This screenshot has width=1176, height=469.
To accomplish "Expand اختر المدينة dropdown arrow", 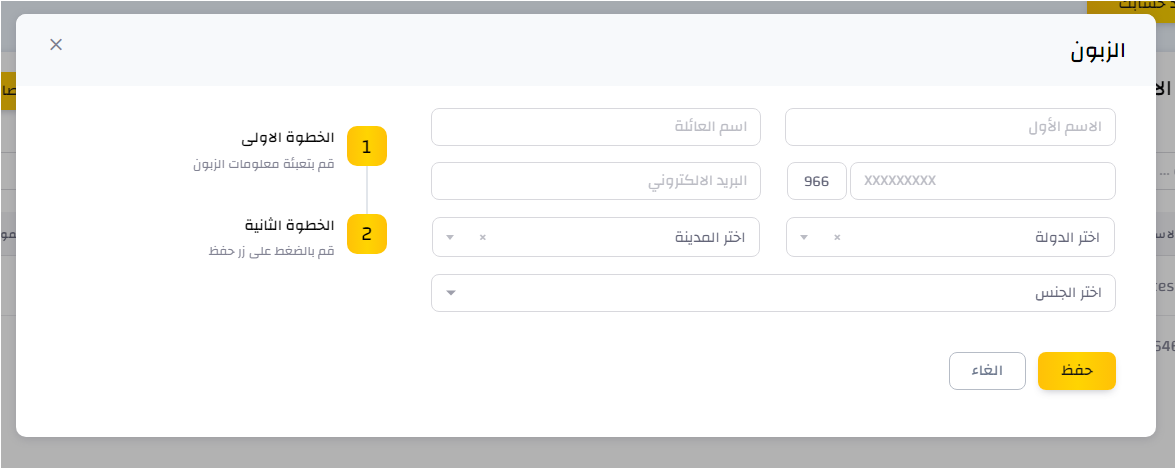I will pos(450,237).
